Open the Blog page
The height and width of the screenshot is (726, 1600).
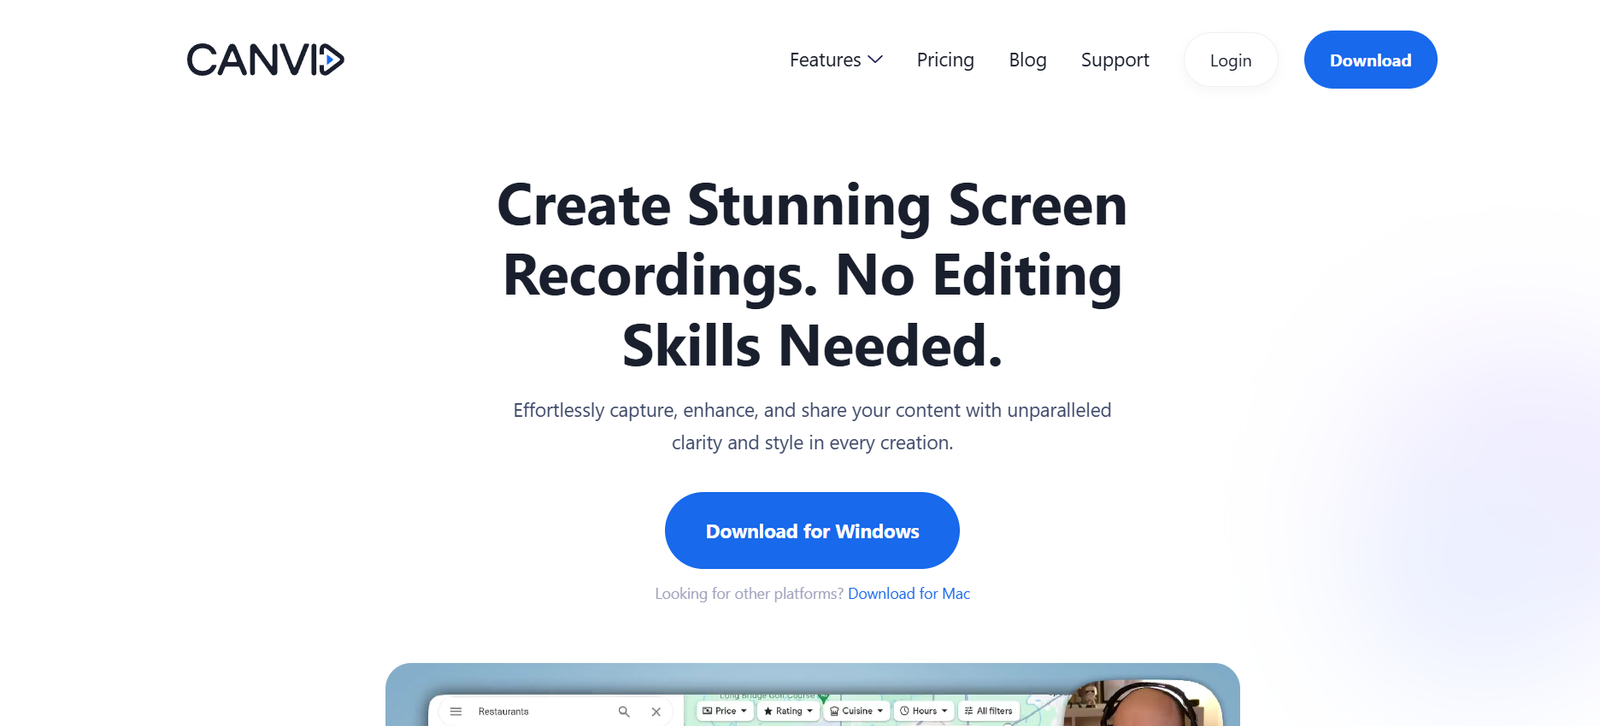pyautogui.click(x=1027, y=60)
